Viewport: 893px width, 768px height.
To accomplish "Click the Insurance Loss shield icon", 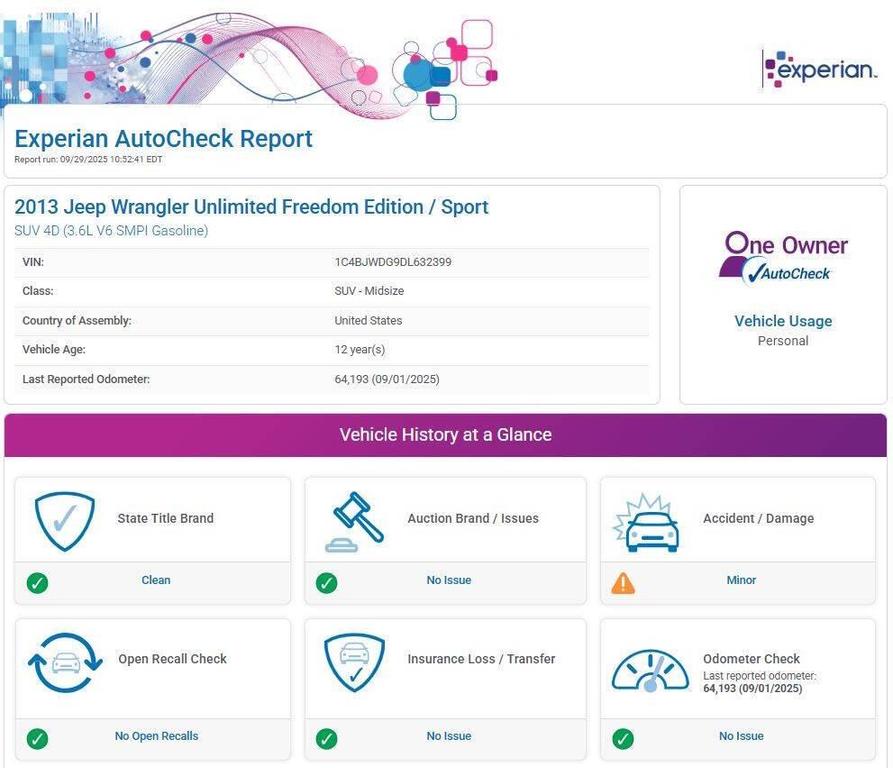I will click(354, 662).
